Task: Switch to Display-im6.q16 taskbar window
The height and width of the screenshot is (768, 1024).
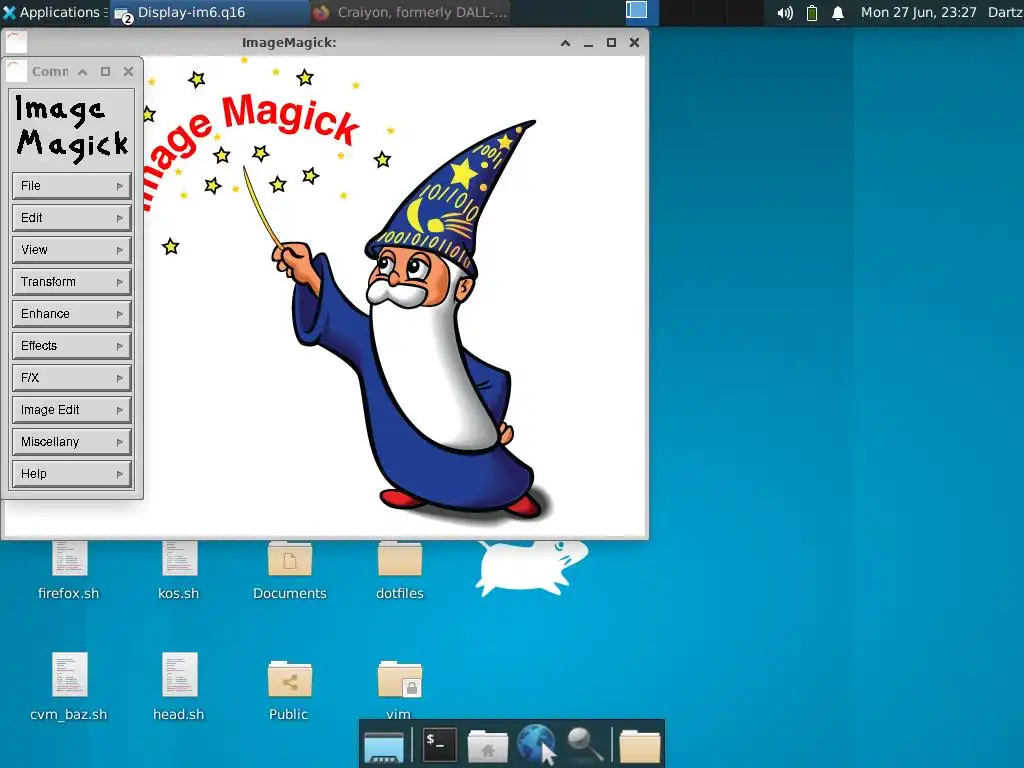Action: (x=210, y=12)
